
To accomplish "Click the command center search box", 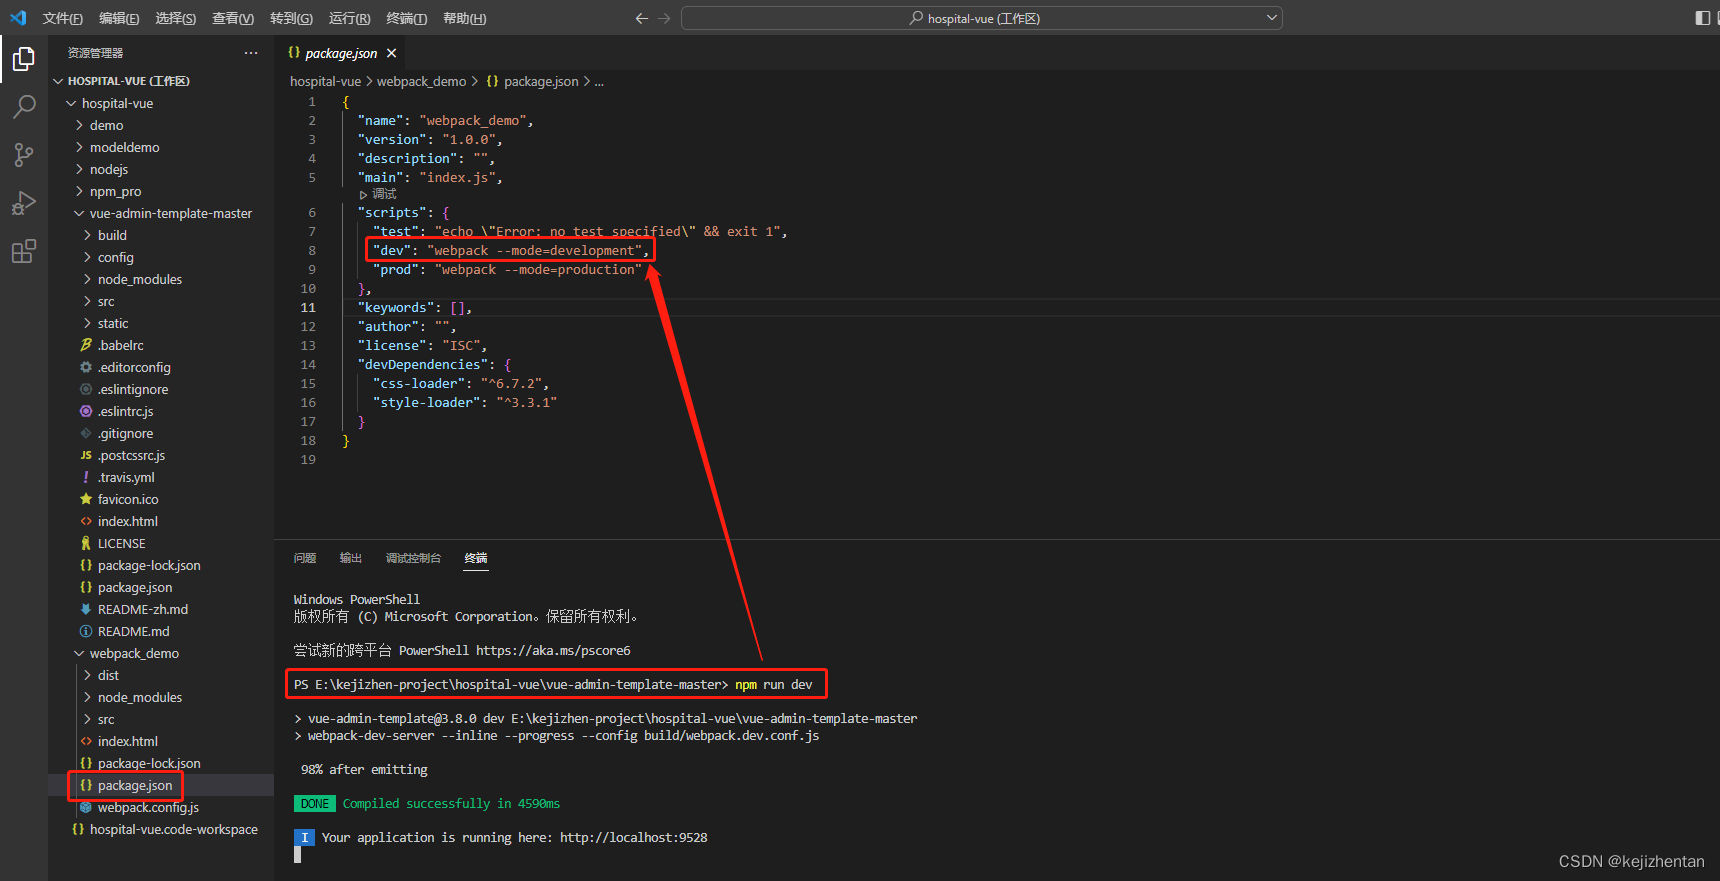I will pyautogui.click(x=982, y=18).
